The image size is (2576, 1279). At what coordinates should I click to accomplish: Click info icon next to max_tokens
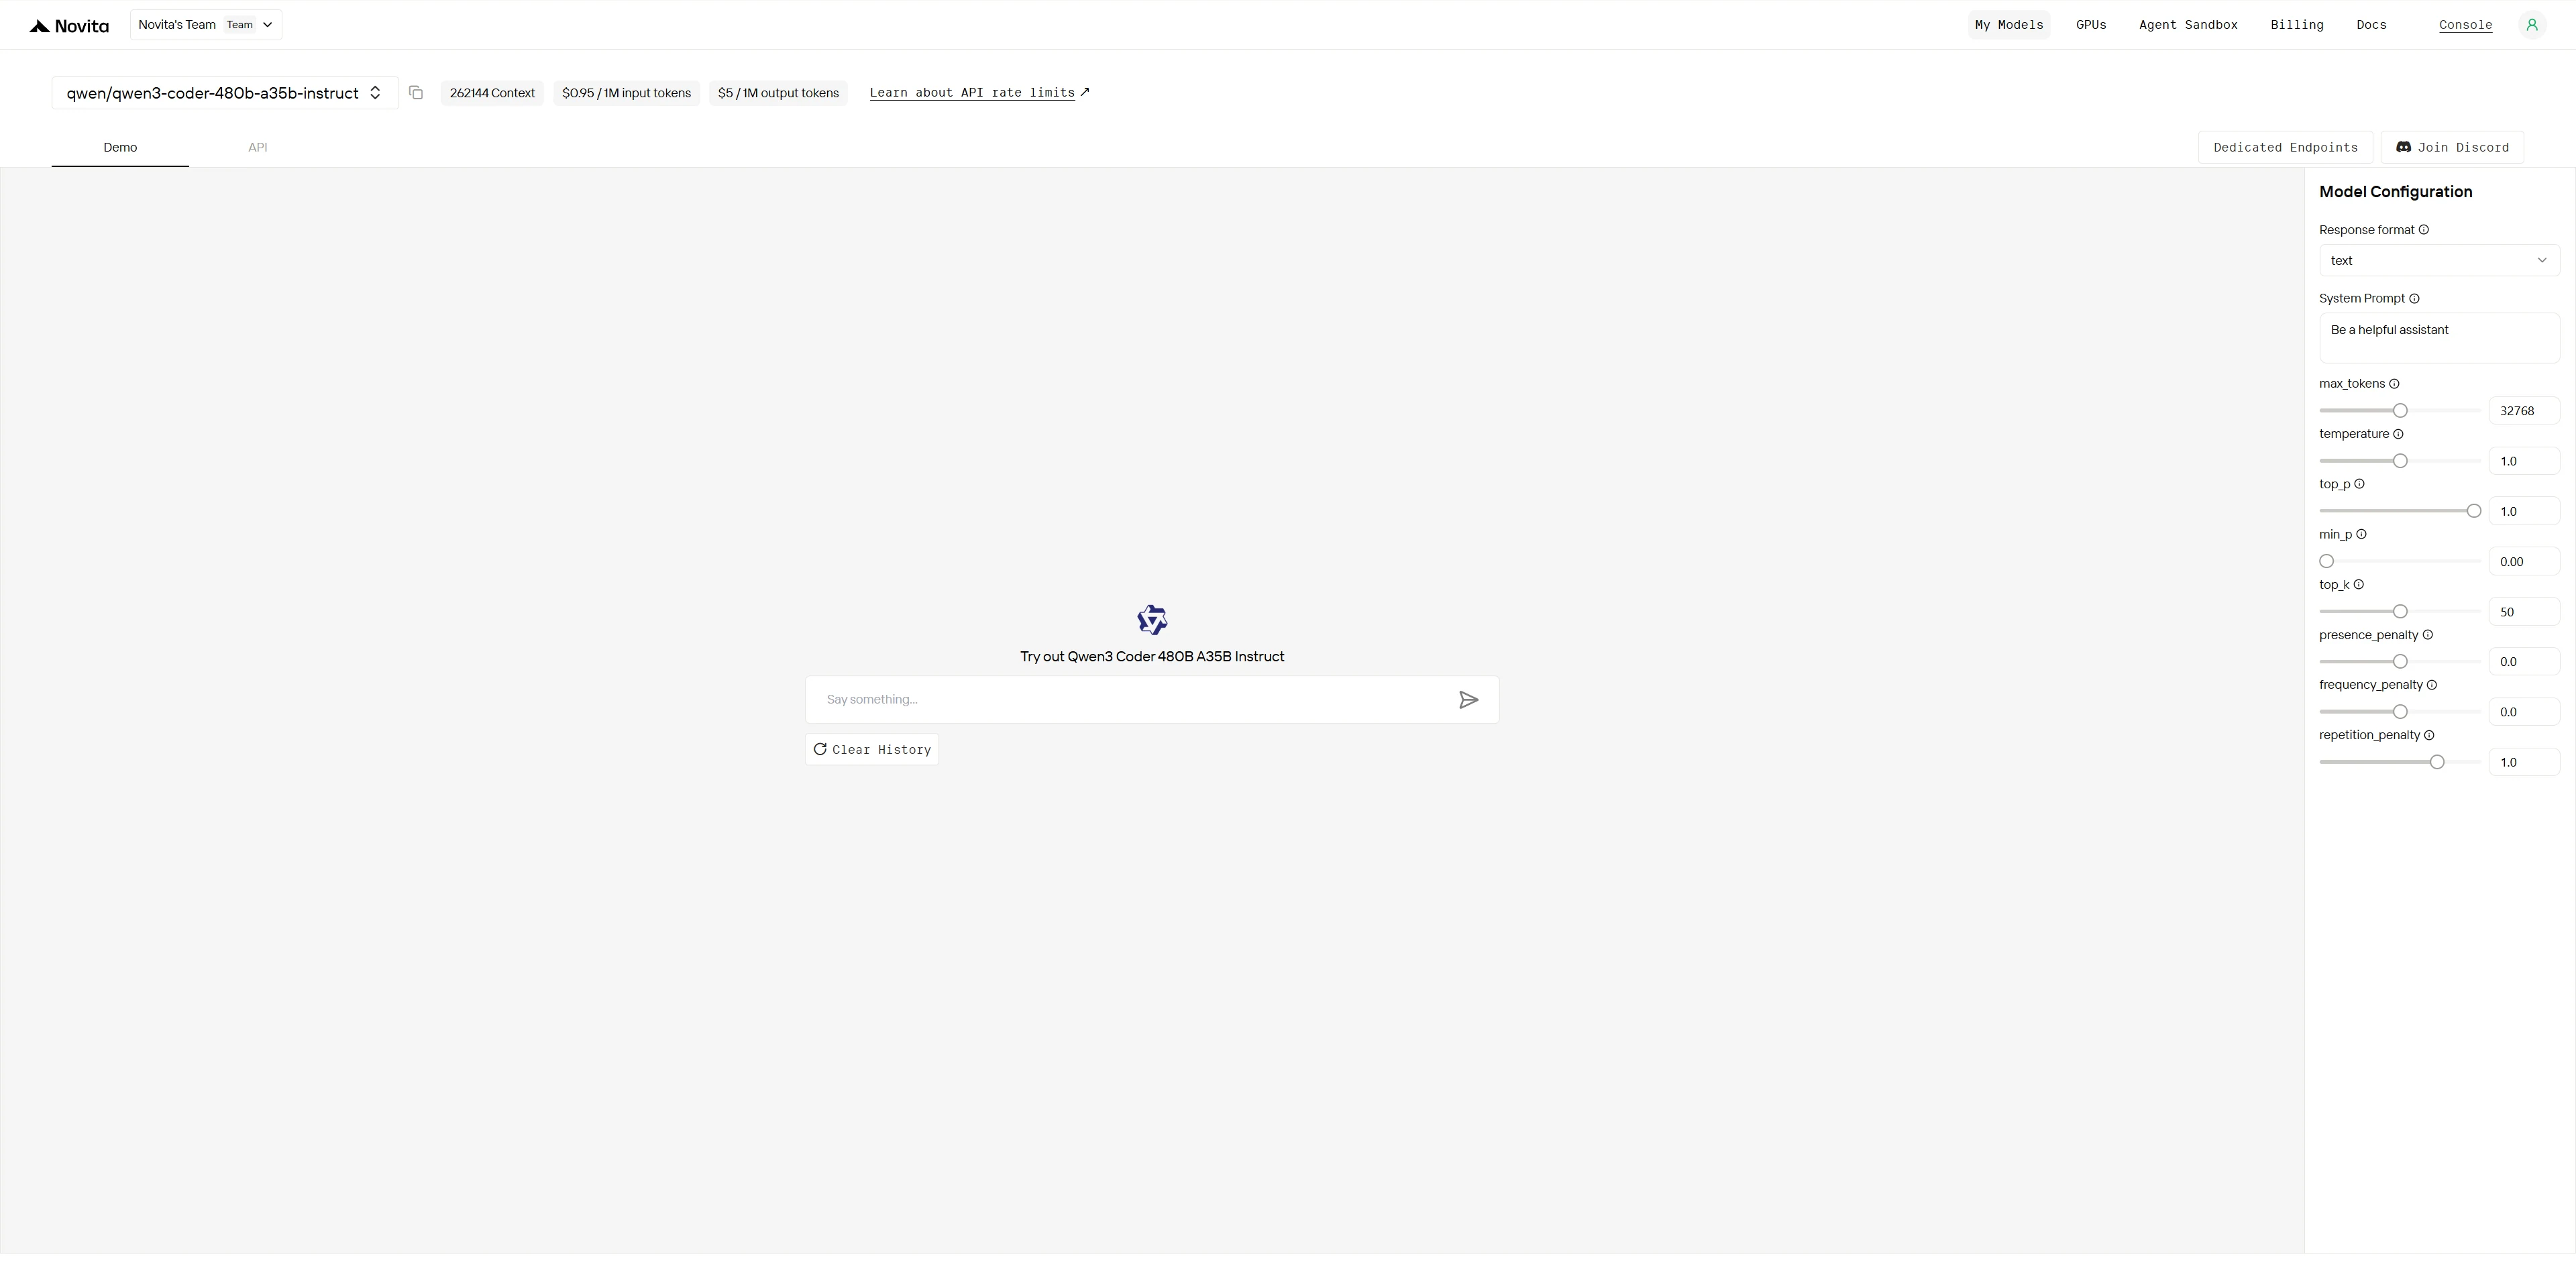pyautogui.click(x=2394, y=384)
